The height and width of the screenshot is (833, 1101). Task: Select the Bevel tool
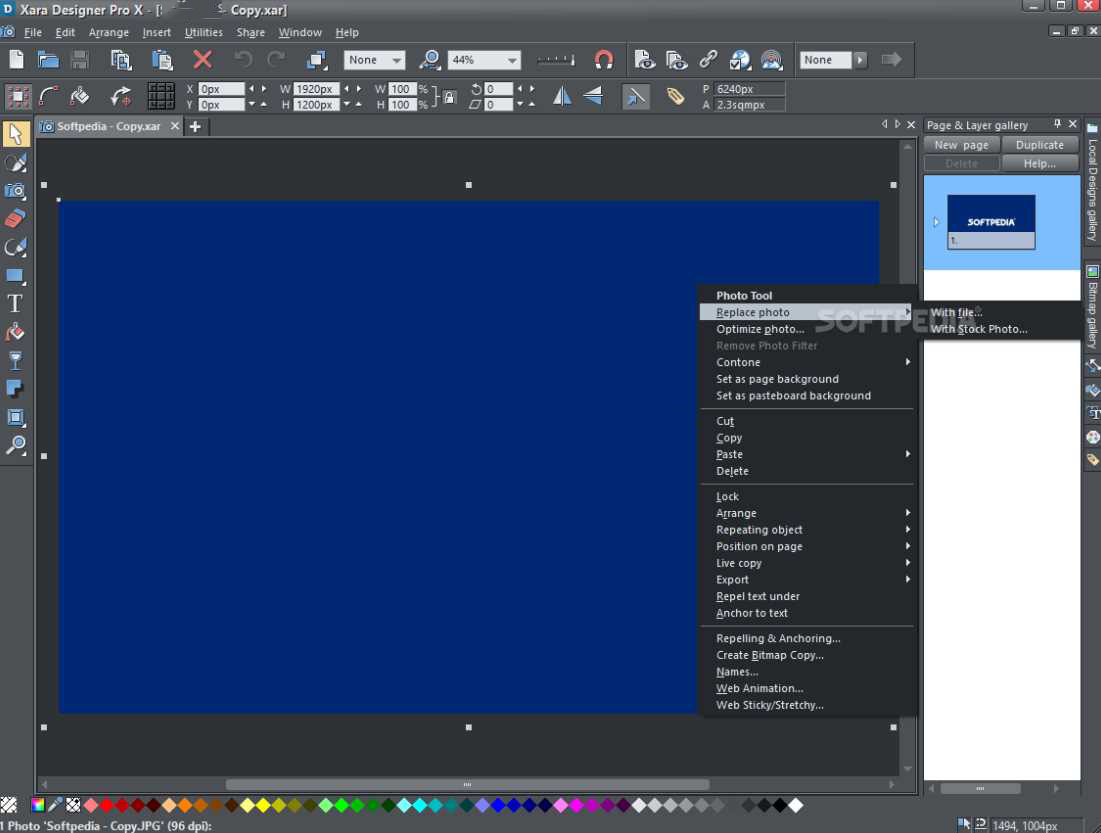[x=15, y=417]
